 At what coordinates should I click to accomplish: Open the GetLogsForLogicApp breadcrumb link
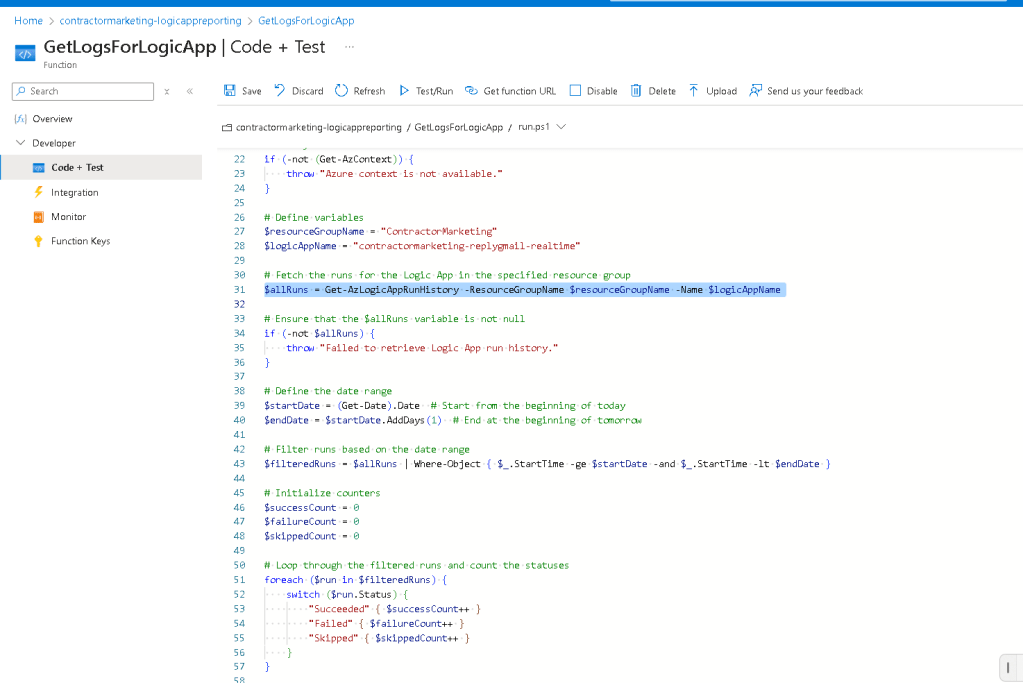306,21
